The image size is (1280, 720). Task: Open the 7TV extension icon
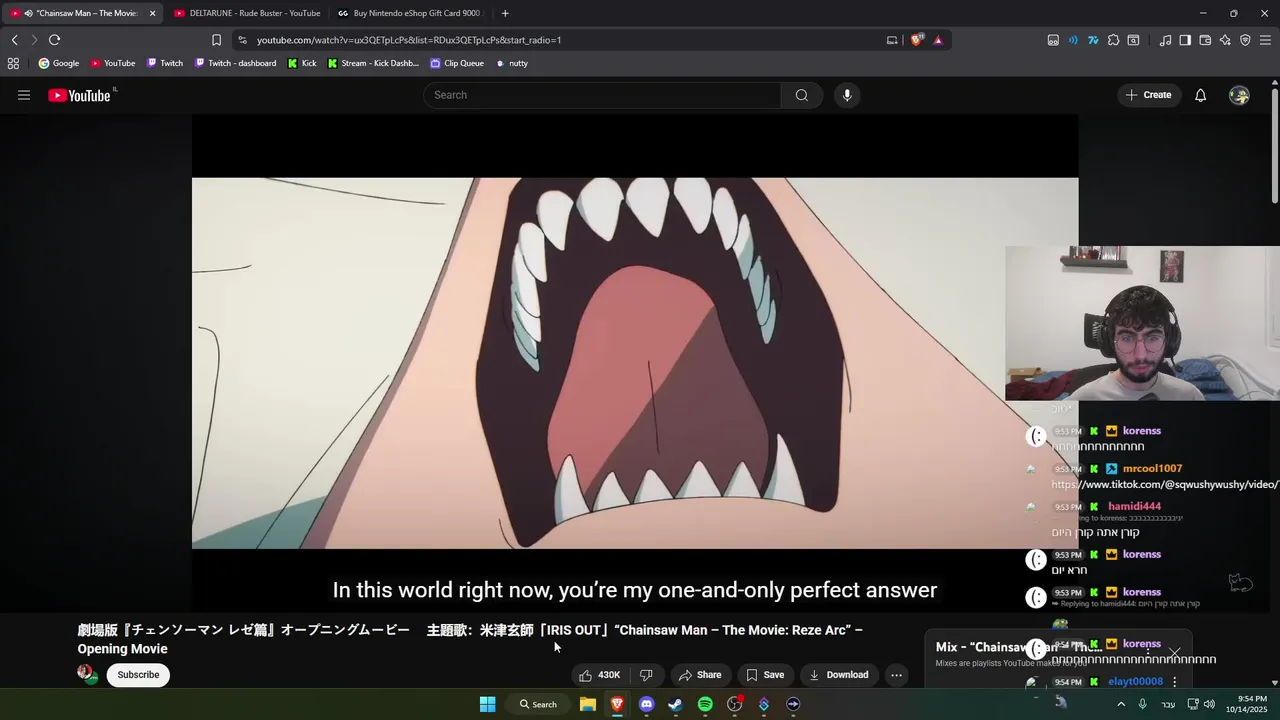coord(1093,40)
